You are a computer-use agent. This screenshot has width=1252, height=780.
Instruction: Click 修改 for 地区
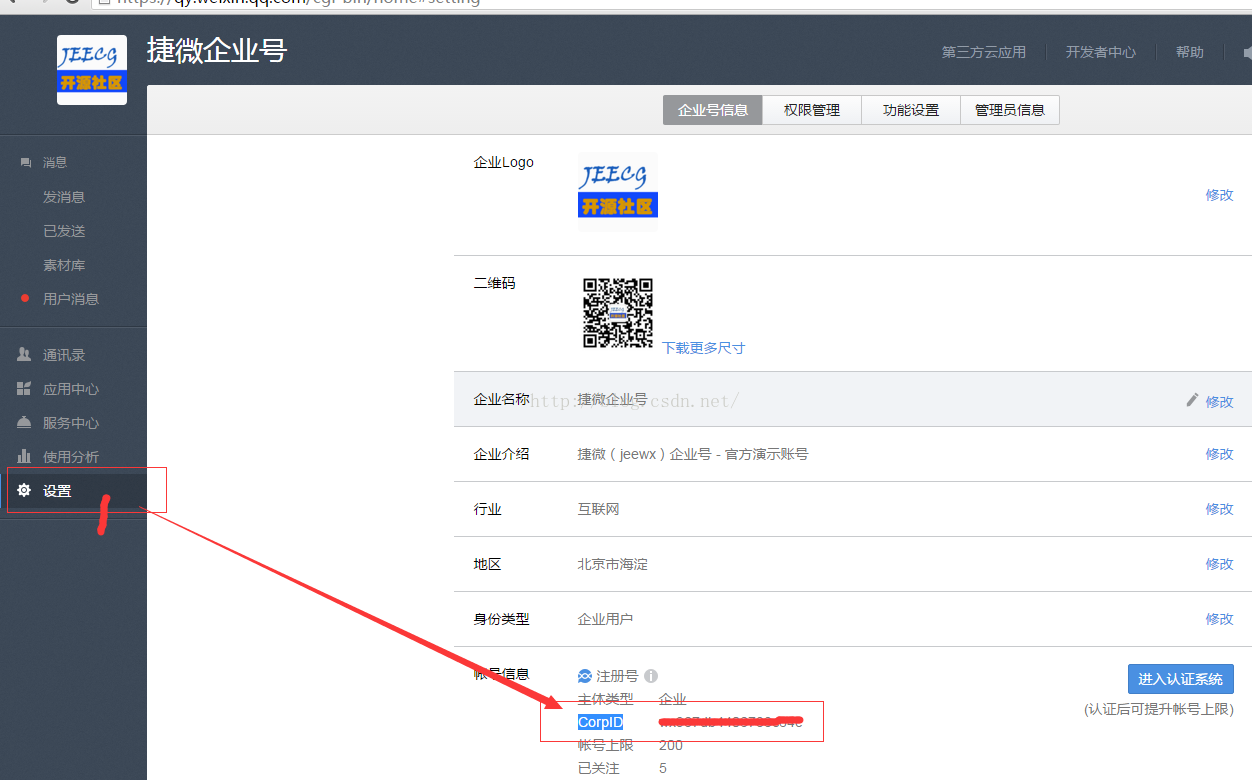pos(1219,564)
